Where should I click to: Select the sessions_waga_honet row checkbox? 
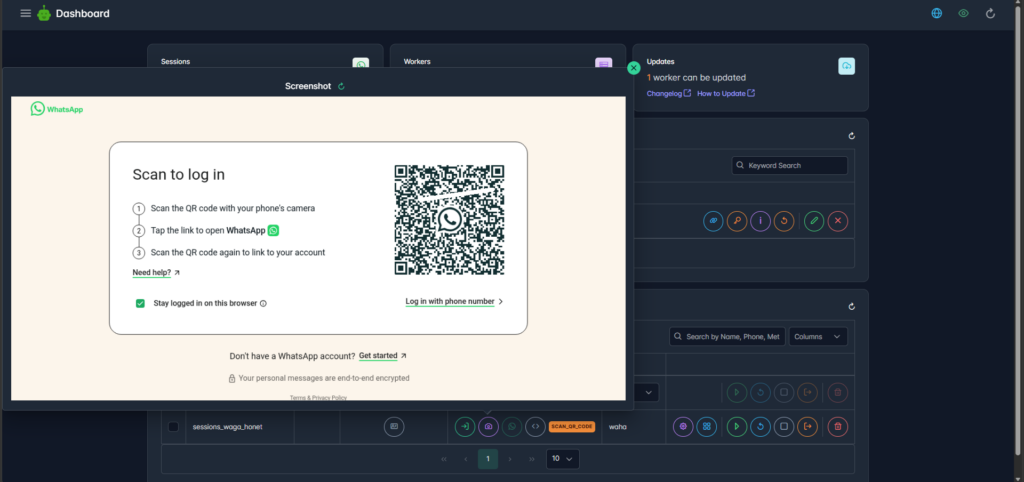tap(173, 426)
